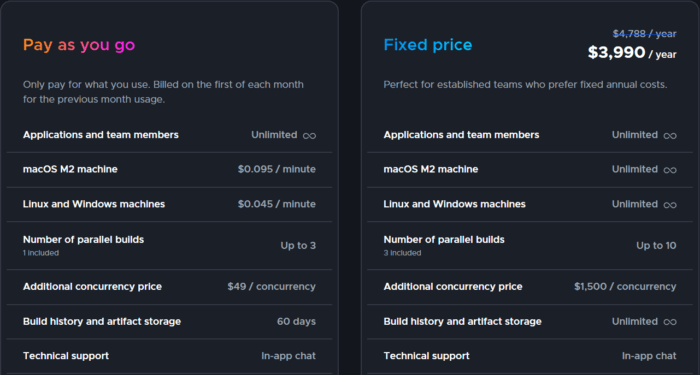Click In-app chat under Fixed price

[x=649, y=356]
